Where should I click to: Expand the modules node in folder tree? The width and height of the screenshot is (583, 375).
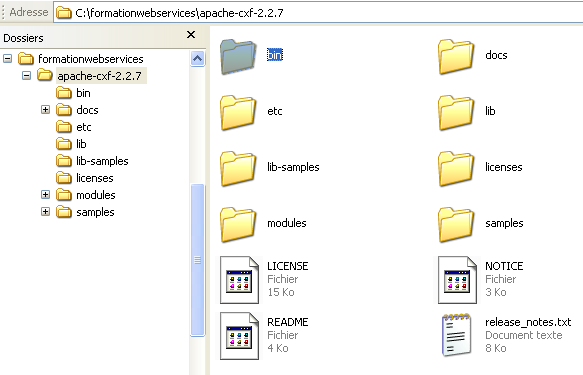pos(45,195)
